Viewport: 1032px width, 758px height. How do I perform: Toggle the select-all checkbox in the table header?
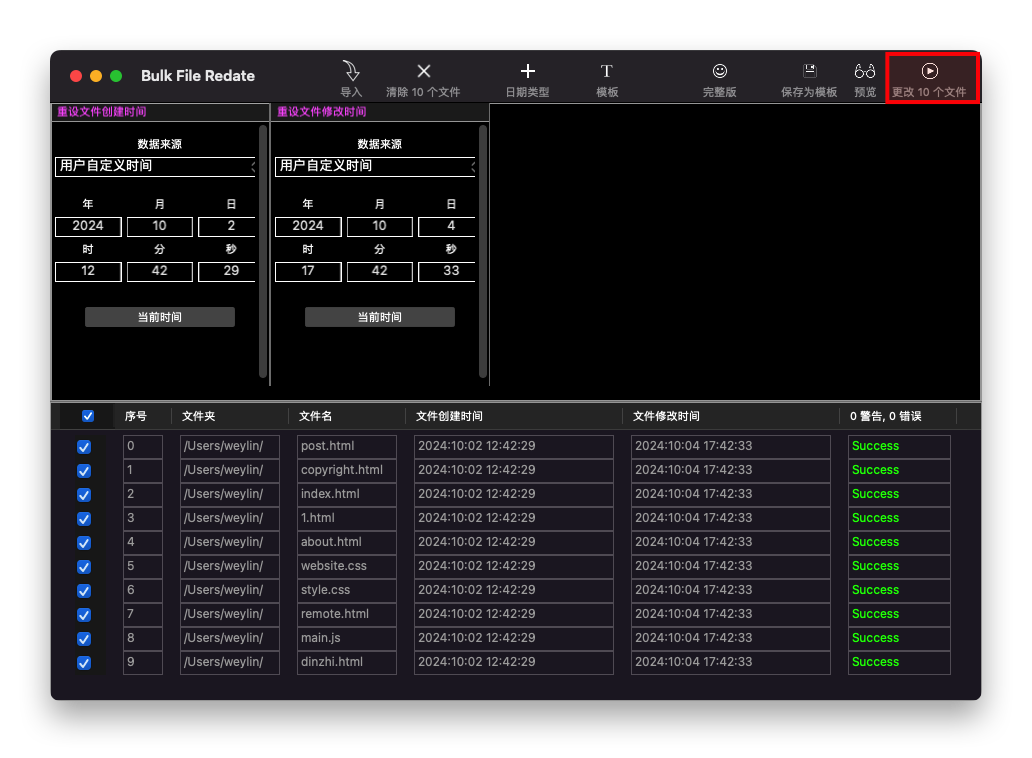[x=88, y=416]
